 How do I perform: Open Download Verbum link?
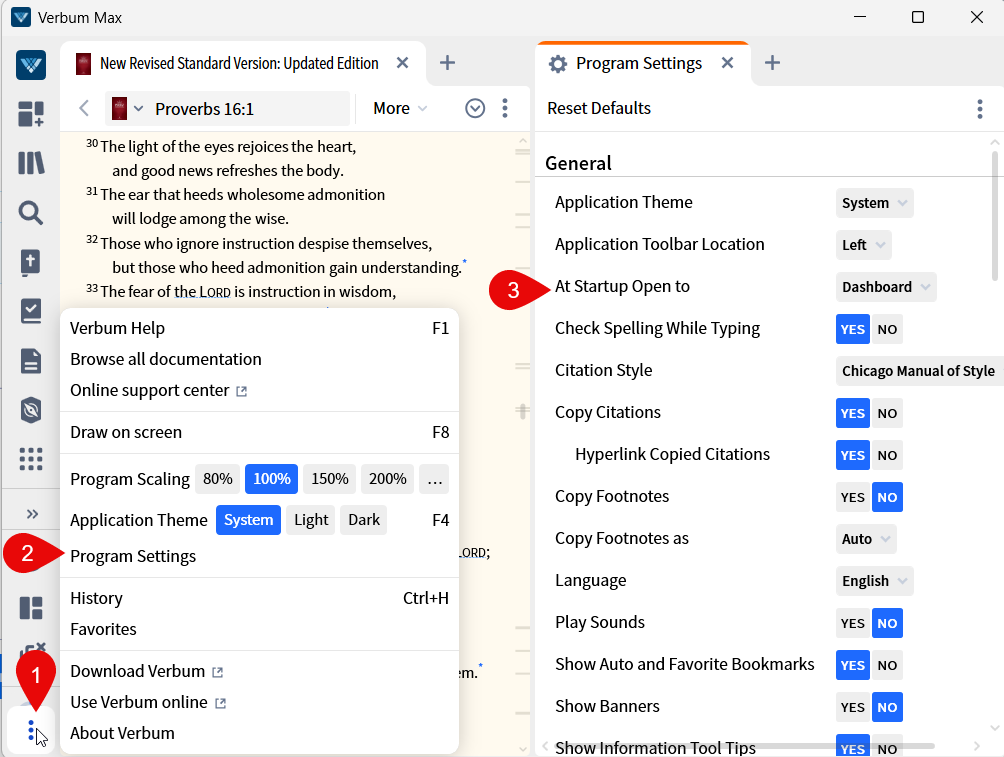point(147,671)
